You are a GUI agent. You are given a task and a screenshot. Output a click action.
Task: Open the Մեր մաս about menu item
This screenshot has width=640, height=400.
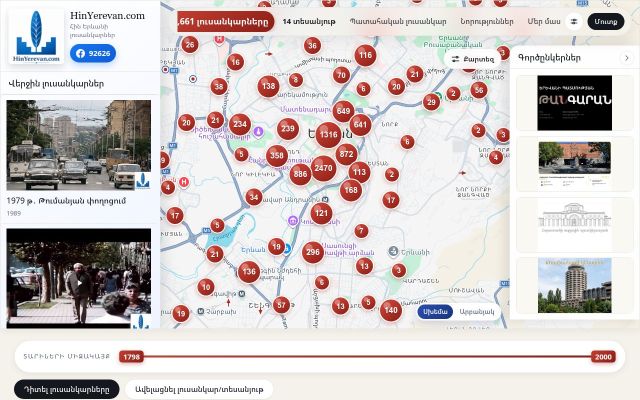(x=544, y=22)
